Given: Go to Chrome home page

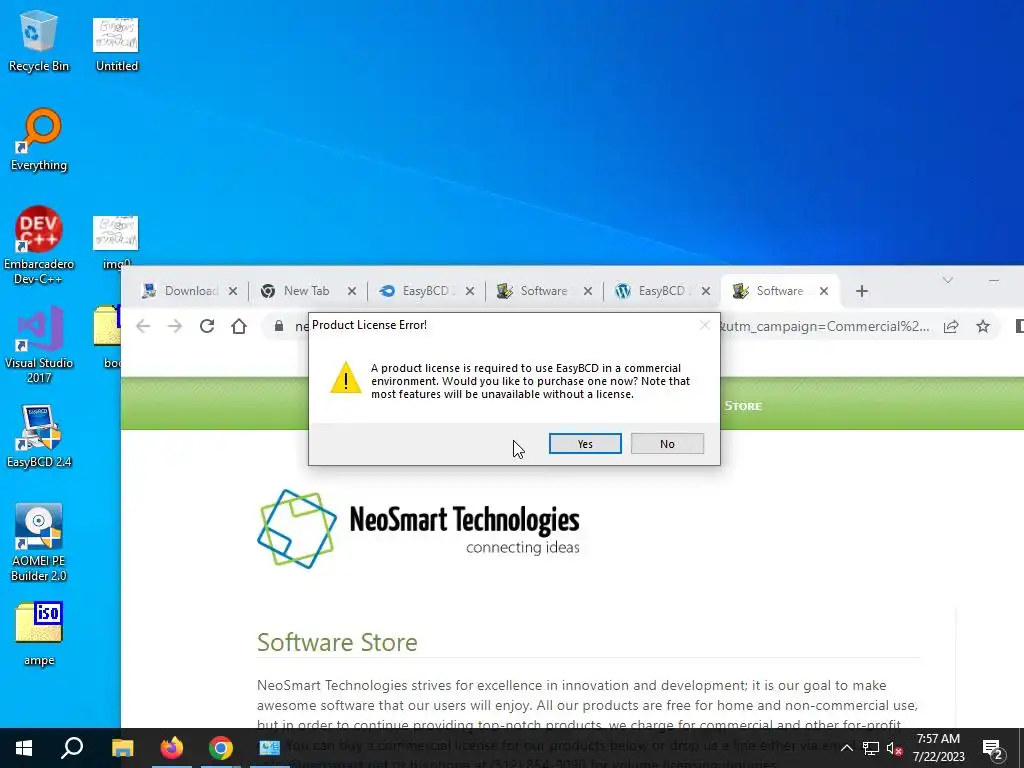Looking at the screenshot, I should pyautogui.click(x=239, y=326).
